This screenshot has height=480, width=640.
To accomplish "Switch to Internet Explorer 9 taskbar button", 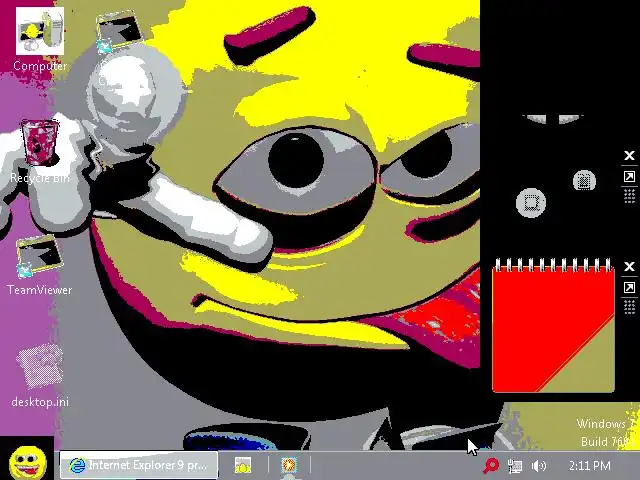I will coord(139,465).
